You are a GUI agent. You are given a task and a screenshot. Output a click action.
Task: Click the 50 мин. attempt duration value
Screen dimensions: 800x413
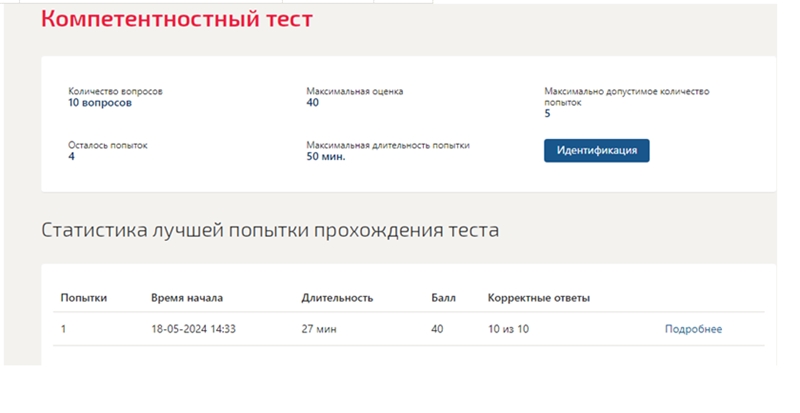326,157
